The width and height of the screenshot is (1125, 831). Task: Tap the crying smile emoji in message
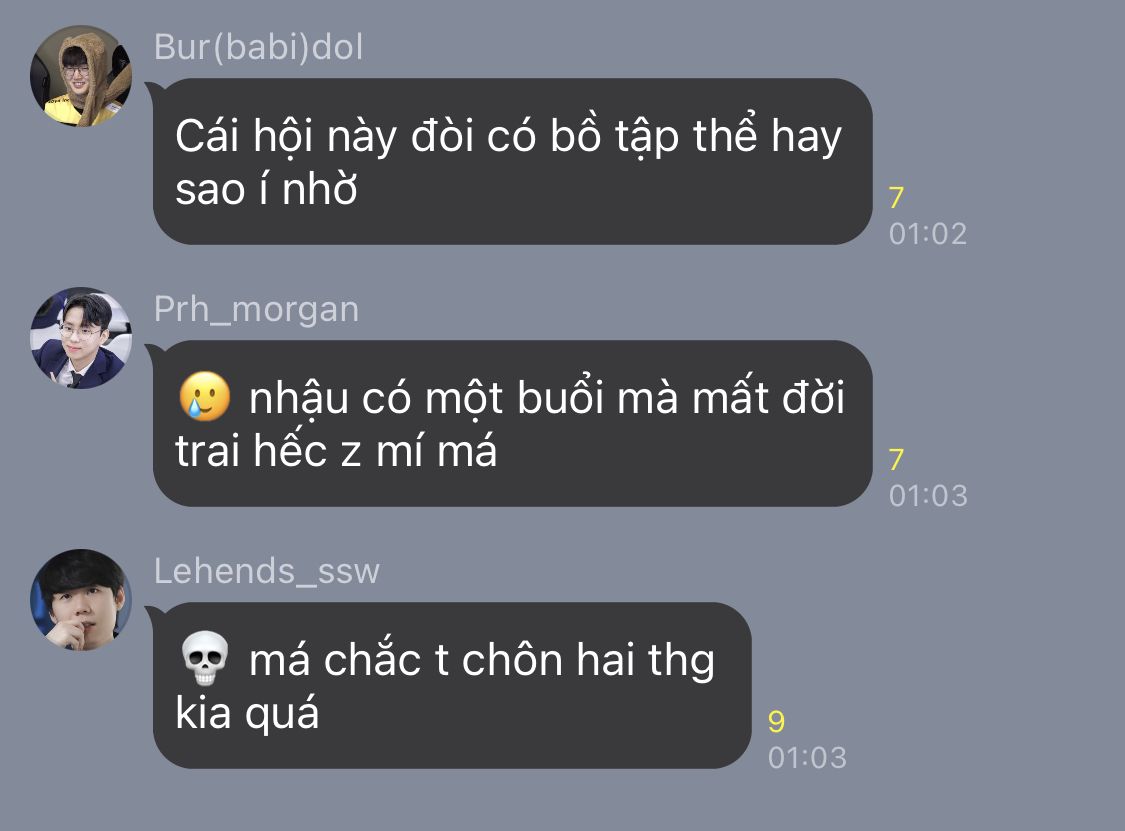pos(204,395)
